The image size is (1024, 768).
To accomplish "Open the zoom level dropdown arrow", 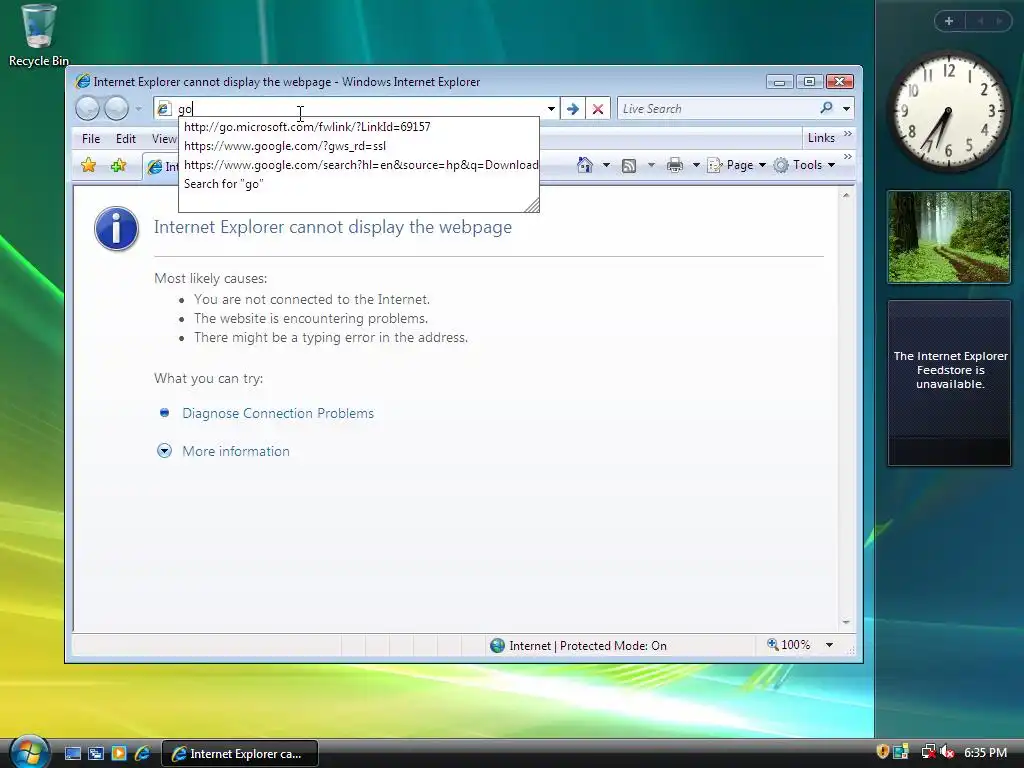I will tap(829, 645).
